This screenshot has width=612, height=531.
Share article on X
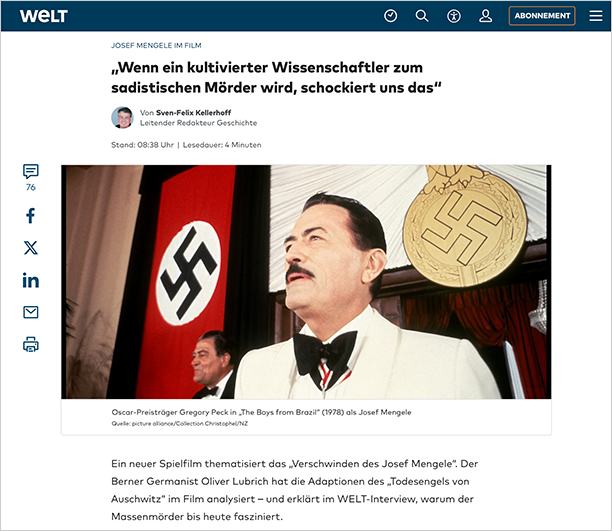(31, 248)
